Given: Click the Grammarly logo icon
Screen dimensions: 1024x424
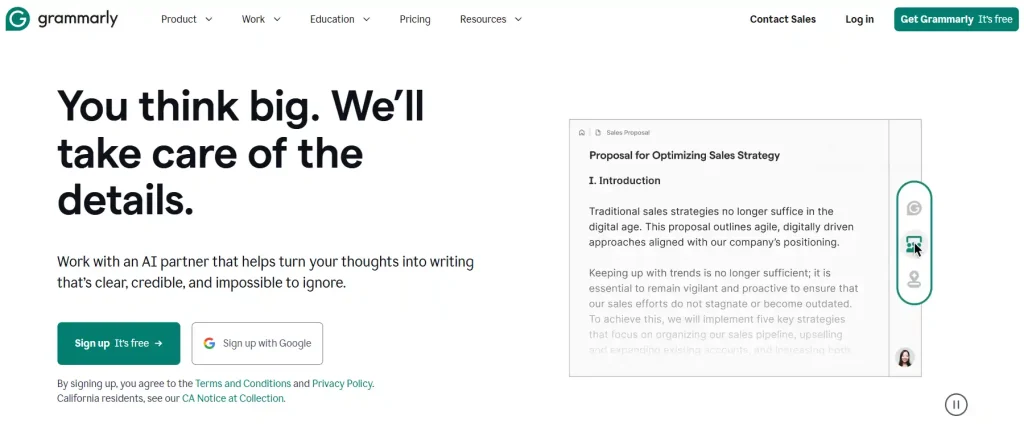Looking at the screenshot, I should pyautogui.click(x=18, y=19).
